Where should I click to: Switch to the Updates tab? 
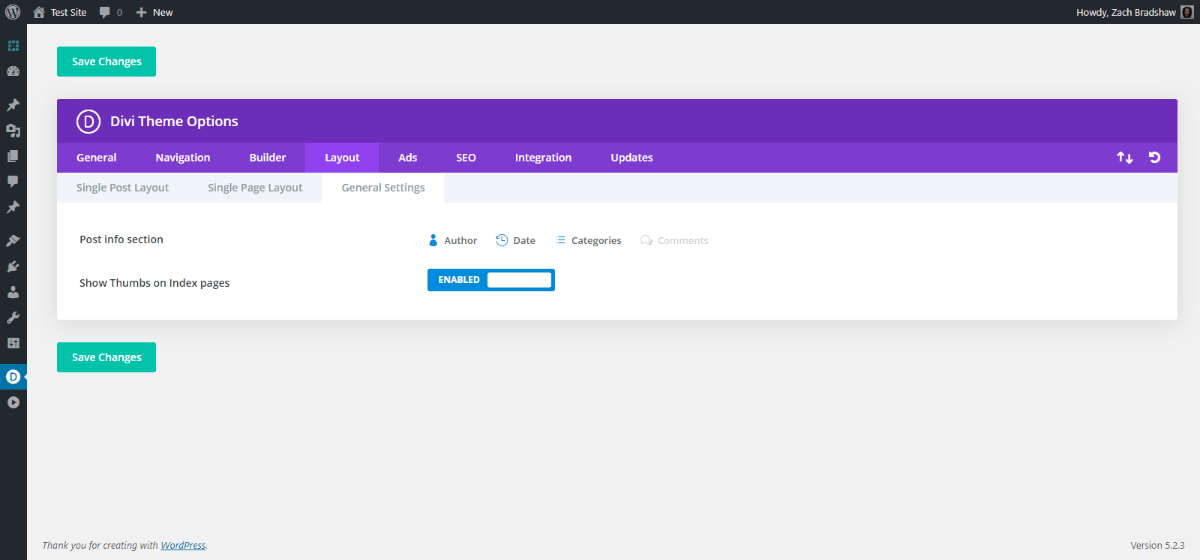click(632, 158)
